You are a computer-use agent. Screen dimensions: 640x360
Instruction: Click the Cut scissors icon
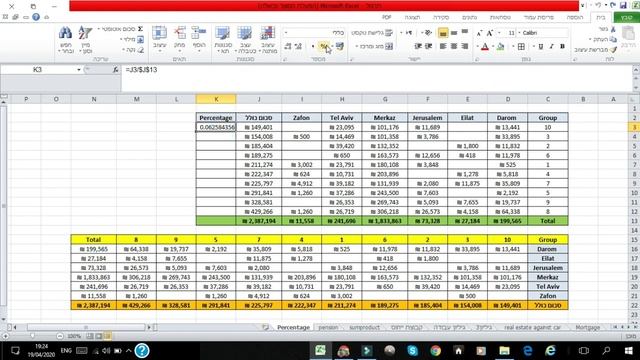[x=613, y=29]
